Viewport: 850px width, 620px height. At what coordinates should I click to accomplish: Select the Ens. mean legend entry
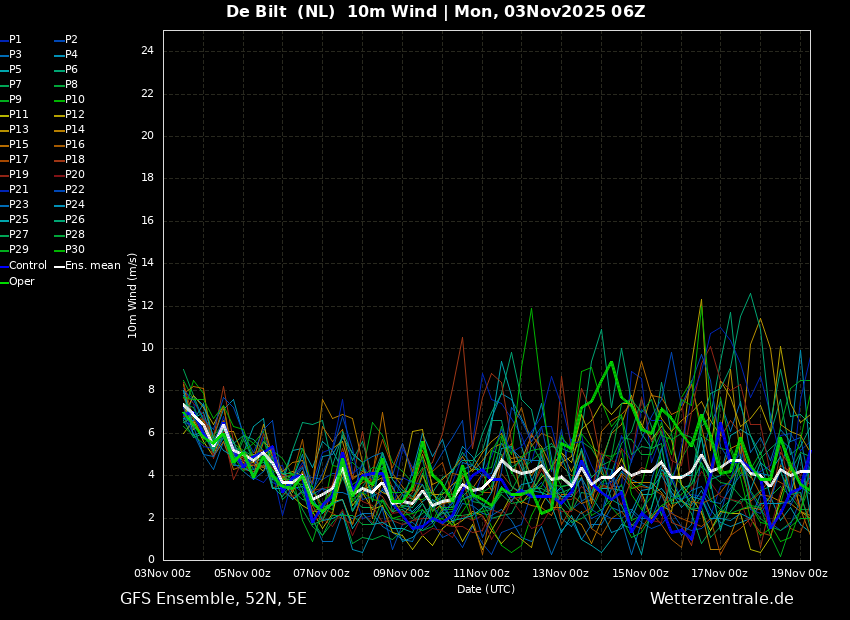(92, 266)
